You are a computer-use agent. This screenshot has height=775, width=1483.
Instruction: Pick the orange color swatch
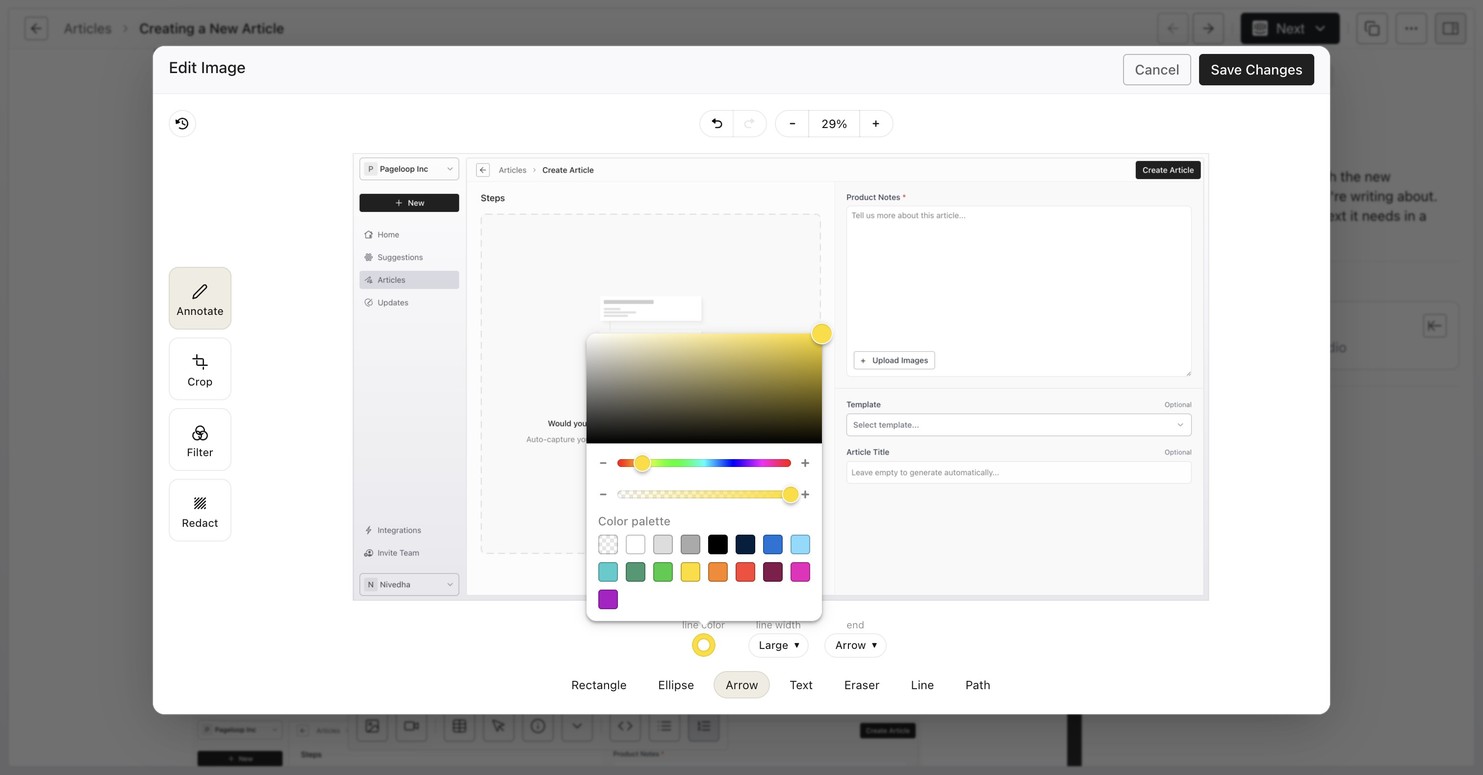[x=718, y=572]
